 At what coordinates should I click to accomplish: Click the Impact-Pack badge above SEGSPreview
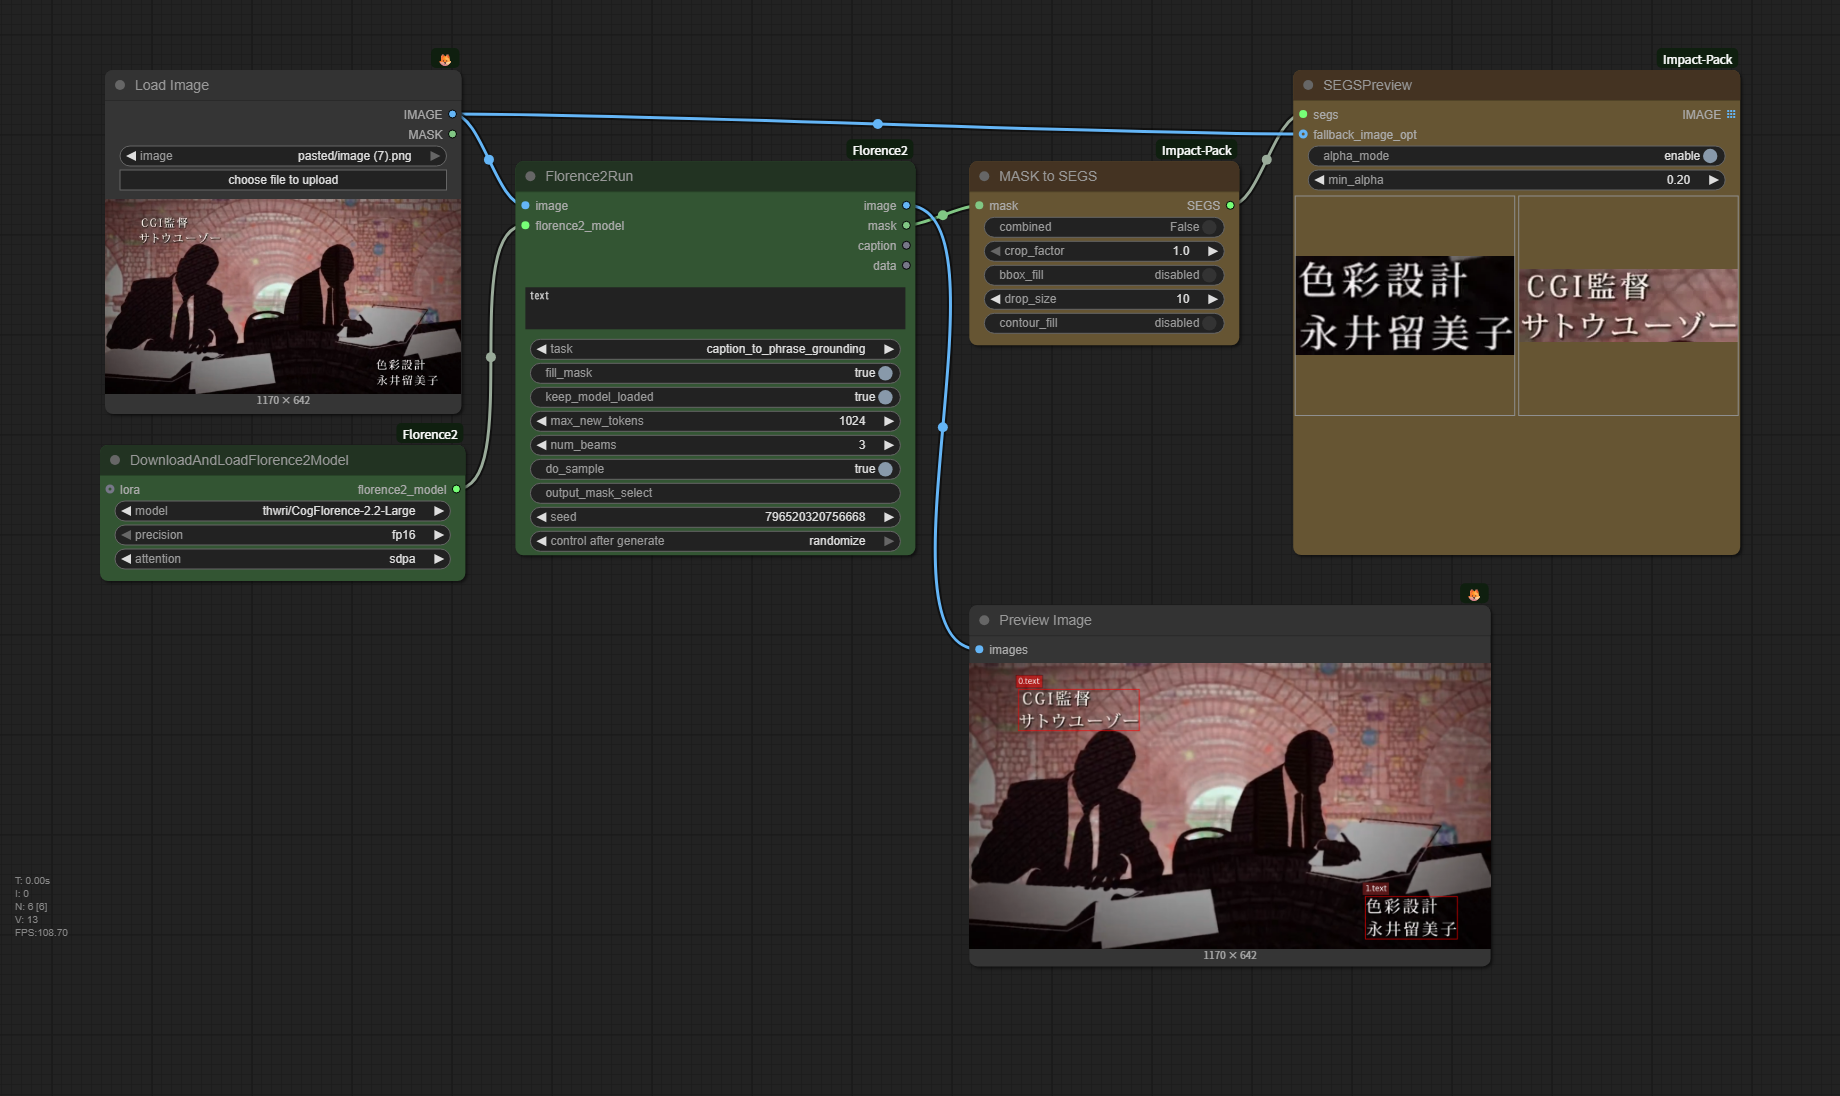point(1697,60)
